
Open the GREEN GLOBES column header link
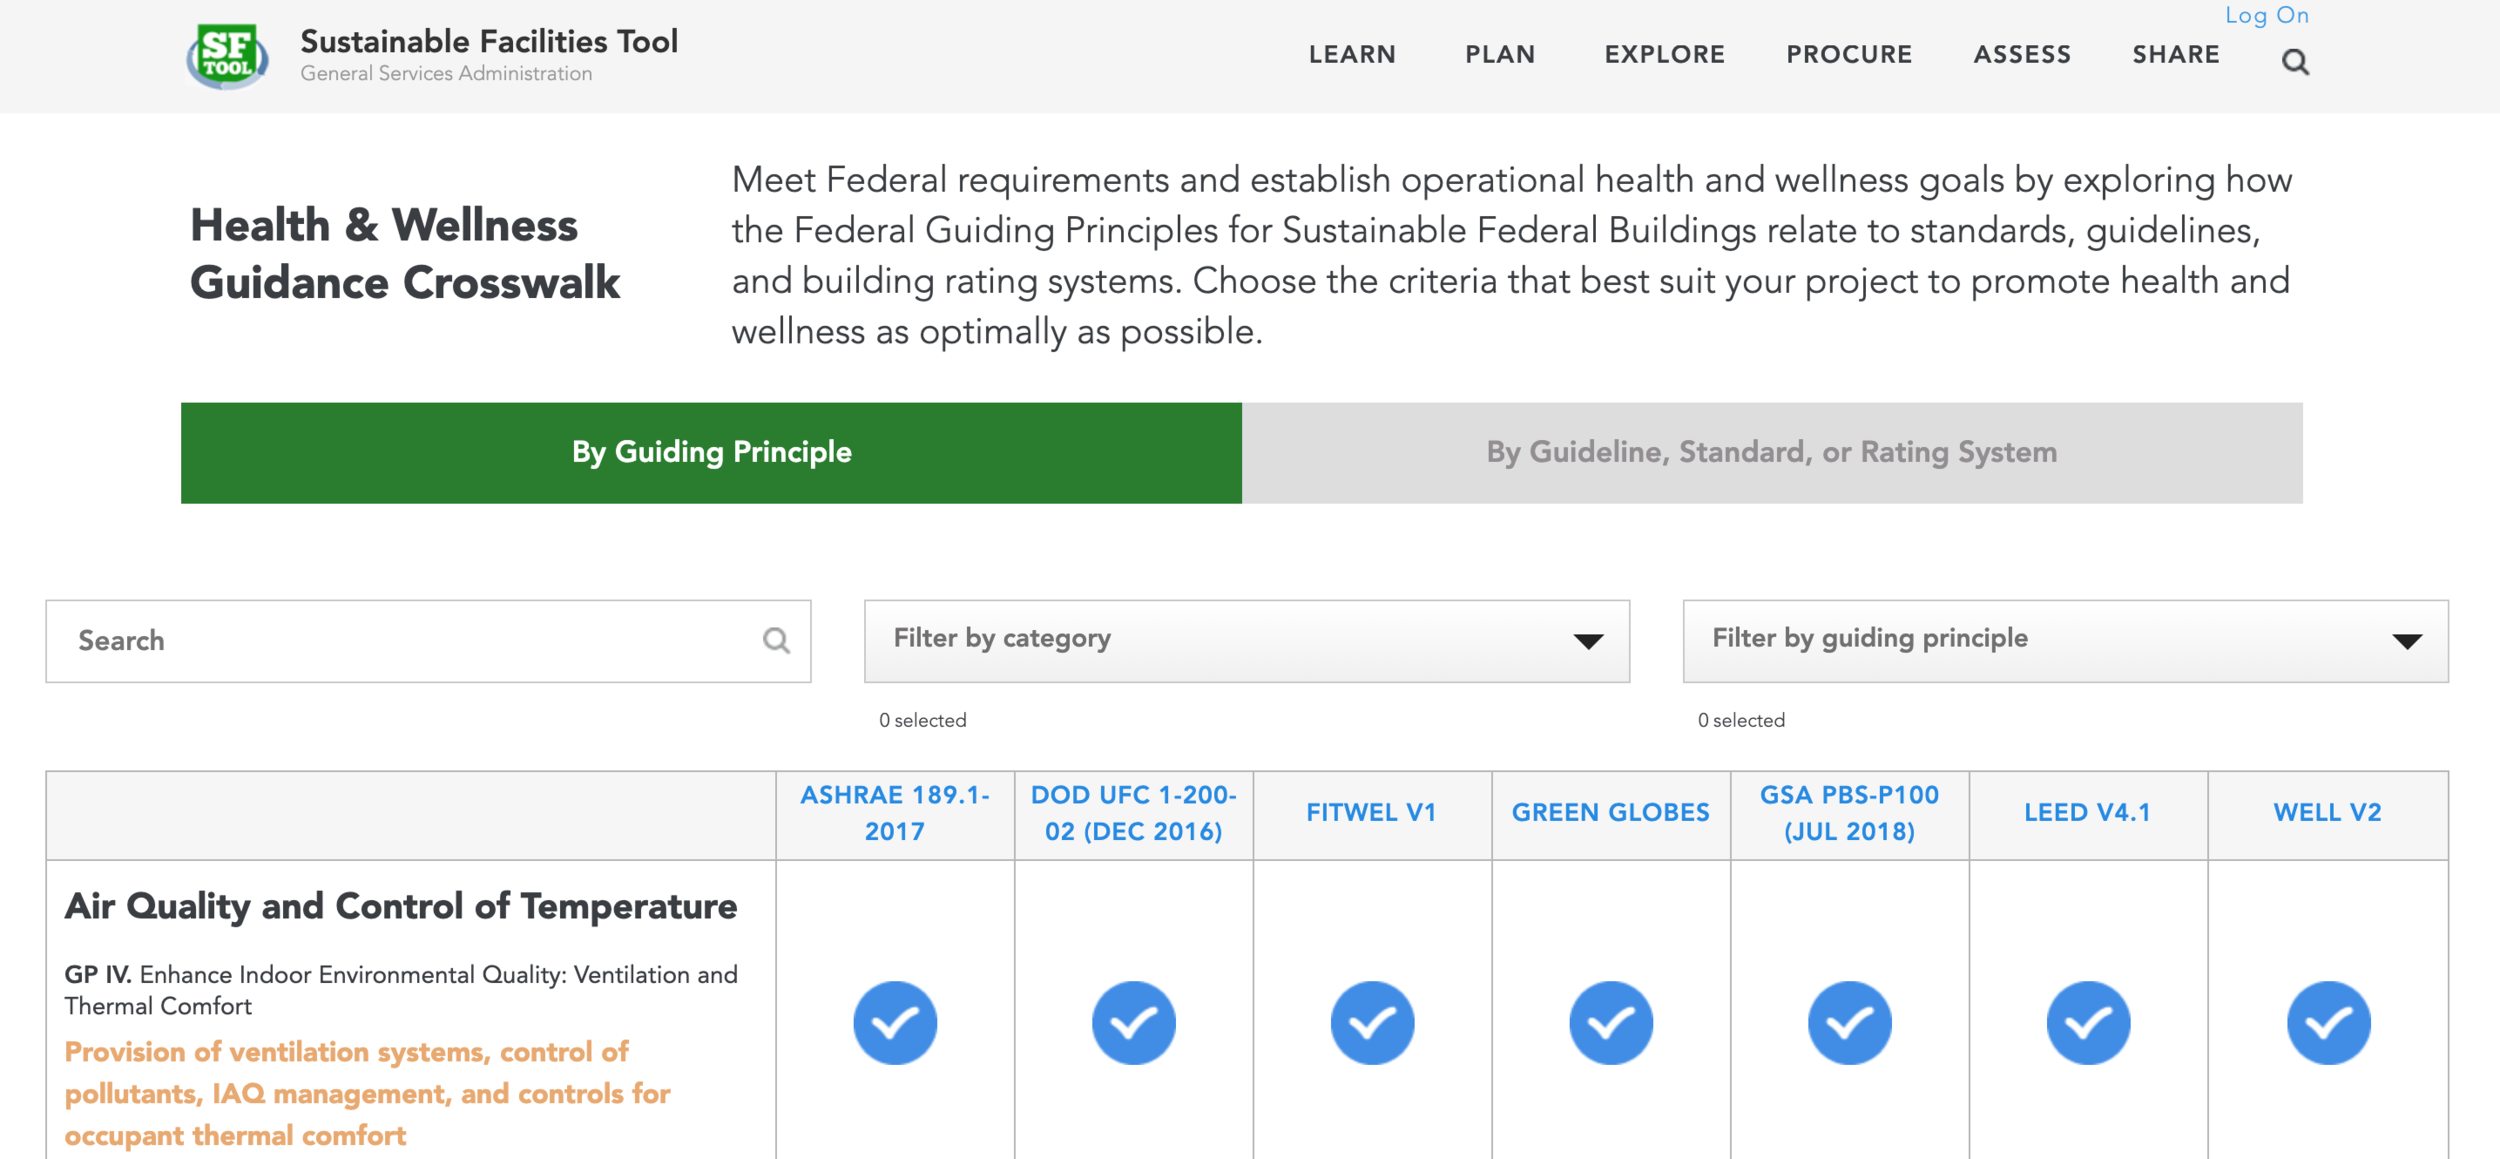pyautogui.click(x=1610, y=813)
